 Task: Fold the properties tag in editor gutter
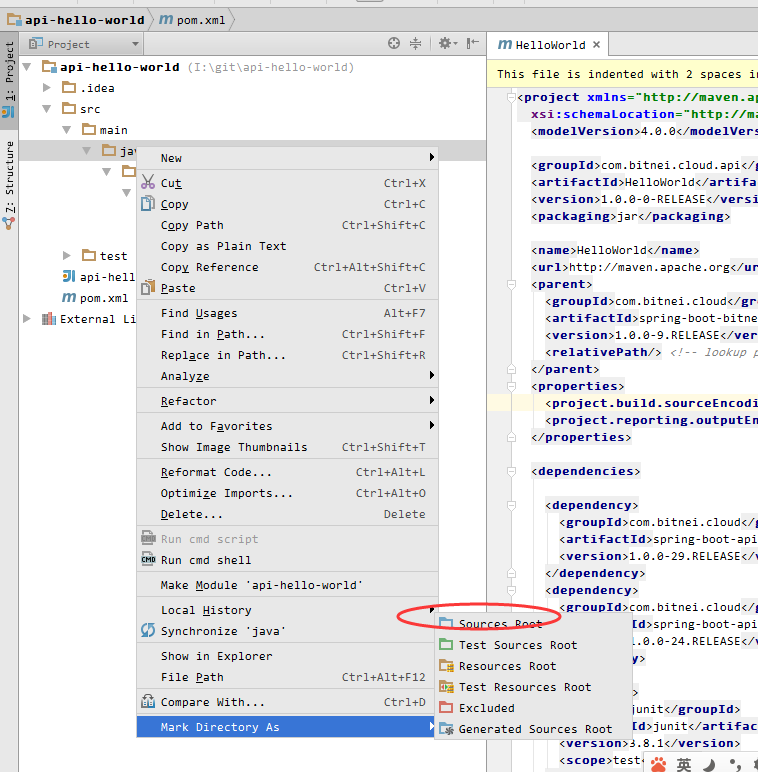click(x=511, y=386)
